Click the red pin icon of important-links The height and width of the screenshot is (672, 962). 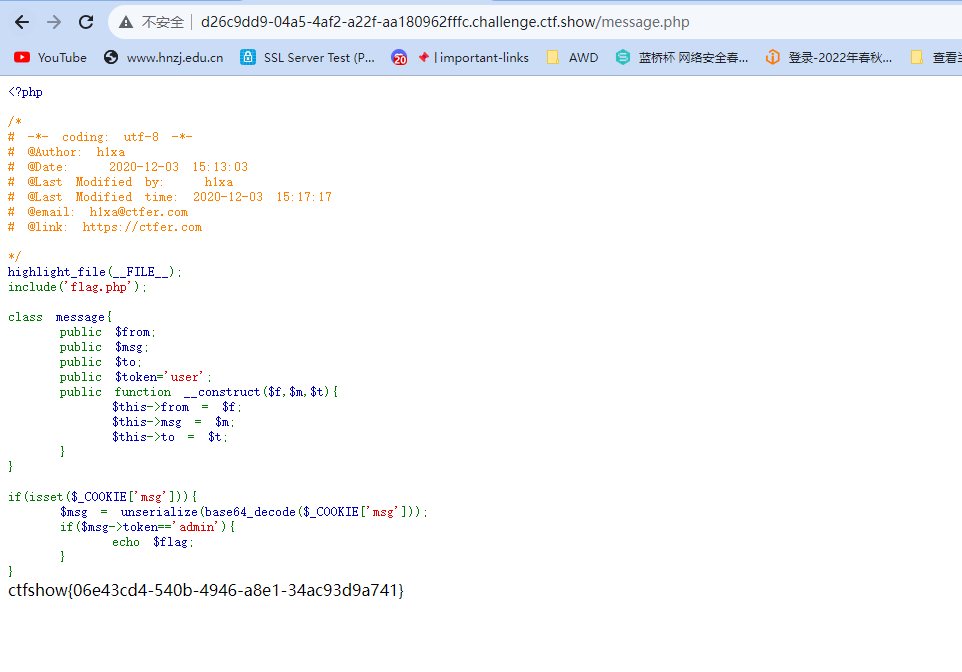coord(423,57)
